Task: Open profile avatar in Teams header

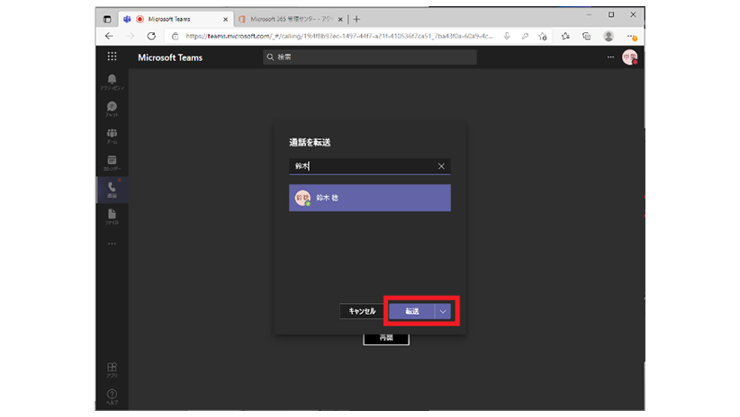Action: pos(630,57)
